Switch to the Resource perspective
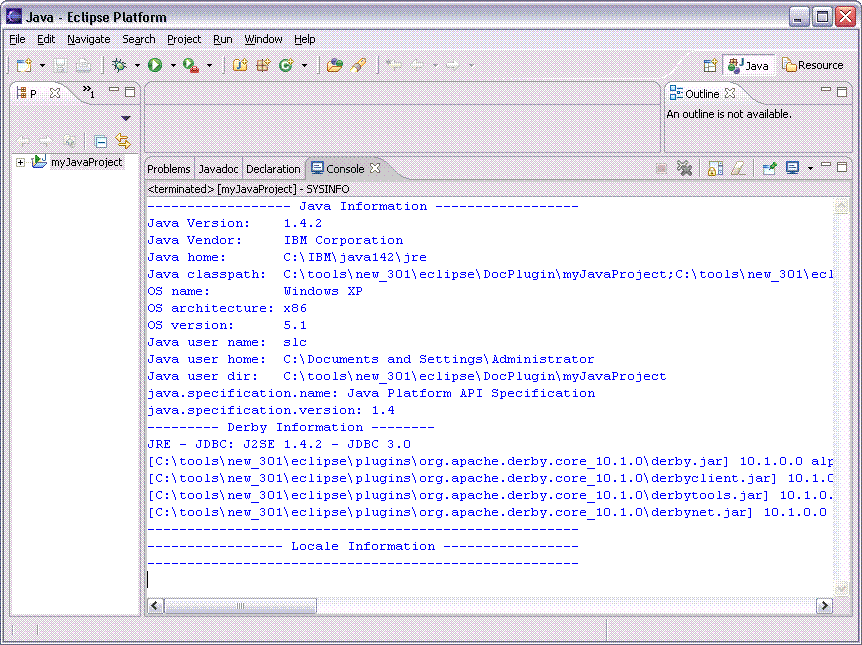862x645 pixels. (x=813, y=65)
